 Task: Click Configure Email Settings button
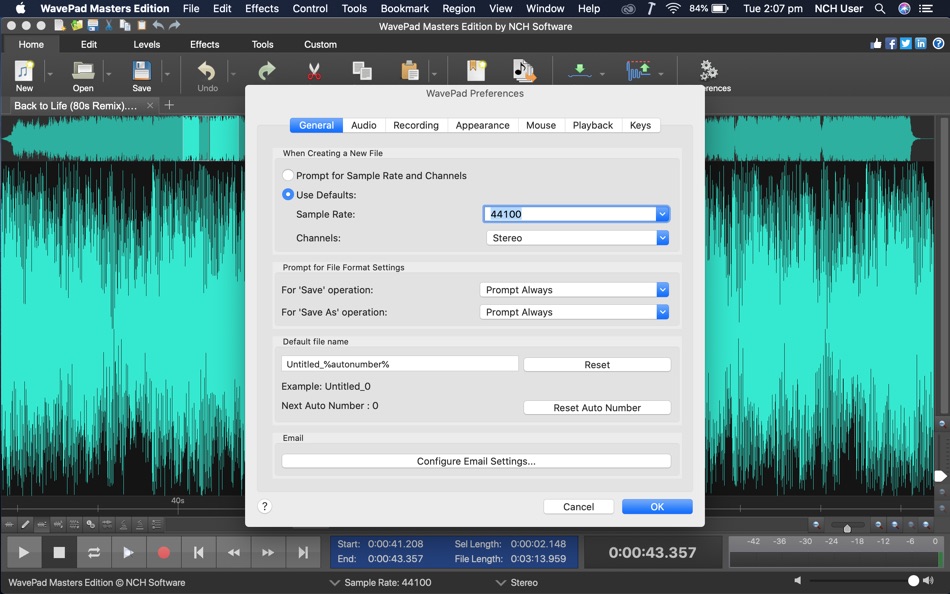[x=476, y=461]
